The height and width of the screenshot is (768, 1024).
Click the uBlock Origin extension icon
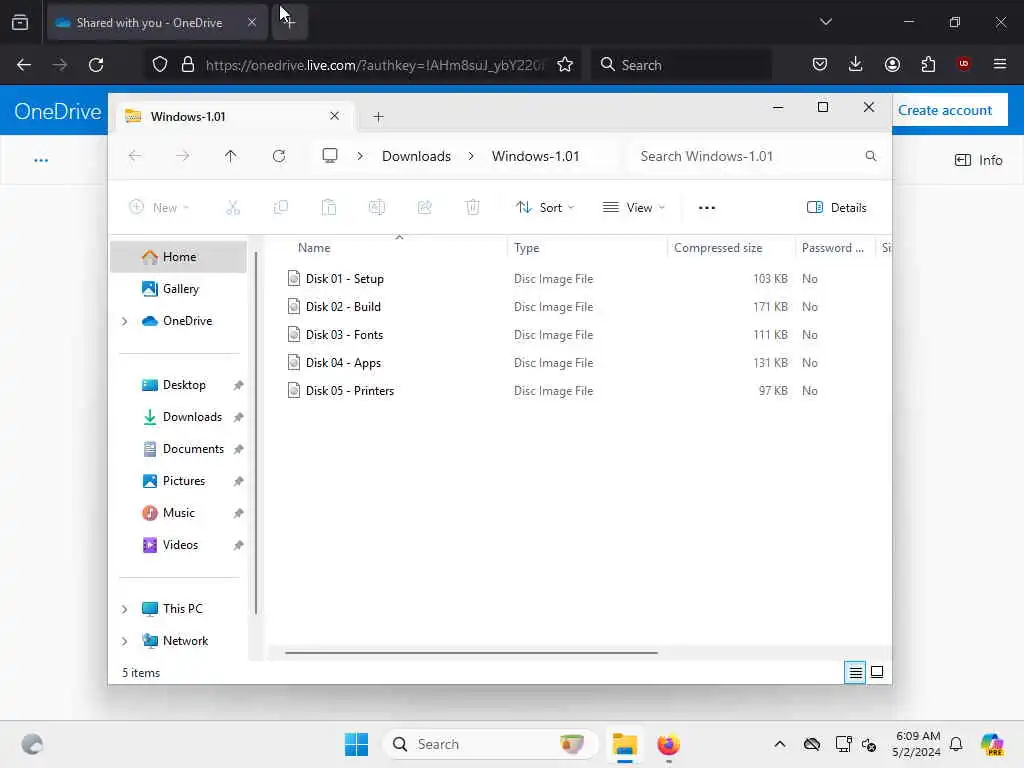pyautogui.click(x=963, y=64)
